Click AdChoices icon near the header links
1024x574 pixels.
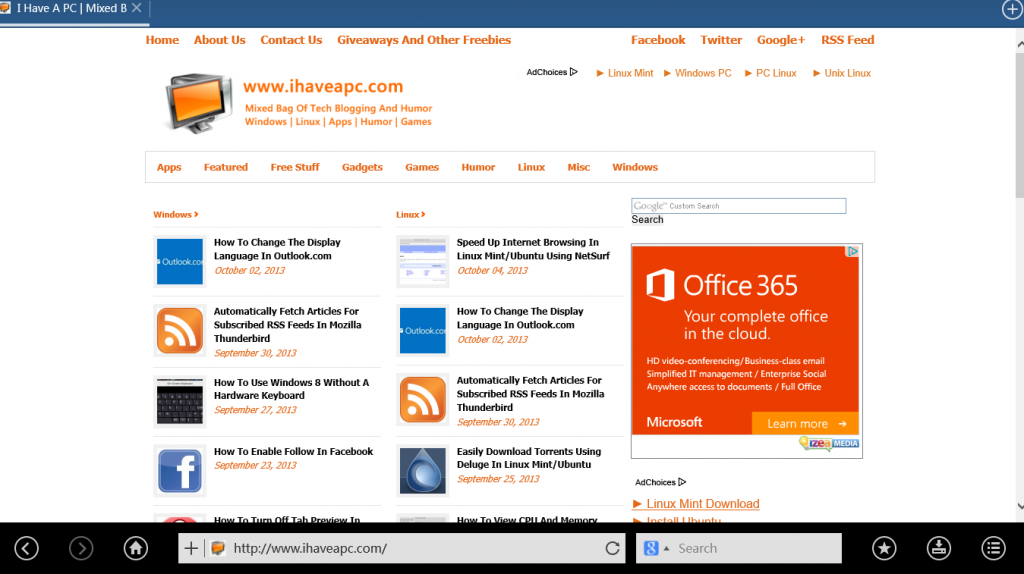coord(552,72)
